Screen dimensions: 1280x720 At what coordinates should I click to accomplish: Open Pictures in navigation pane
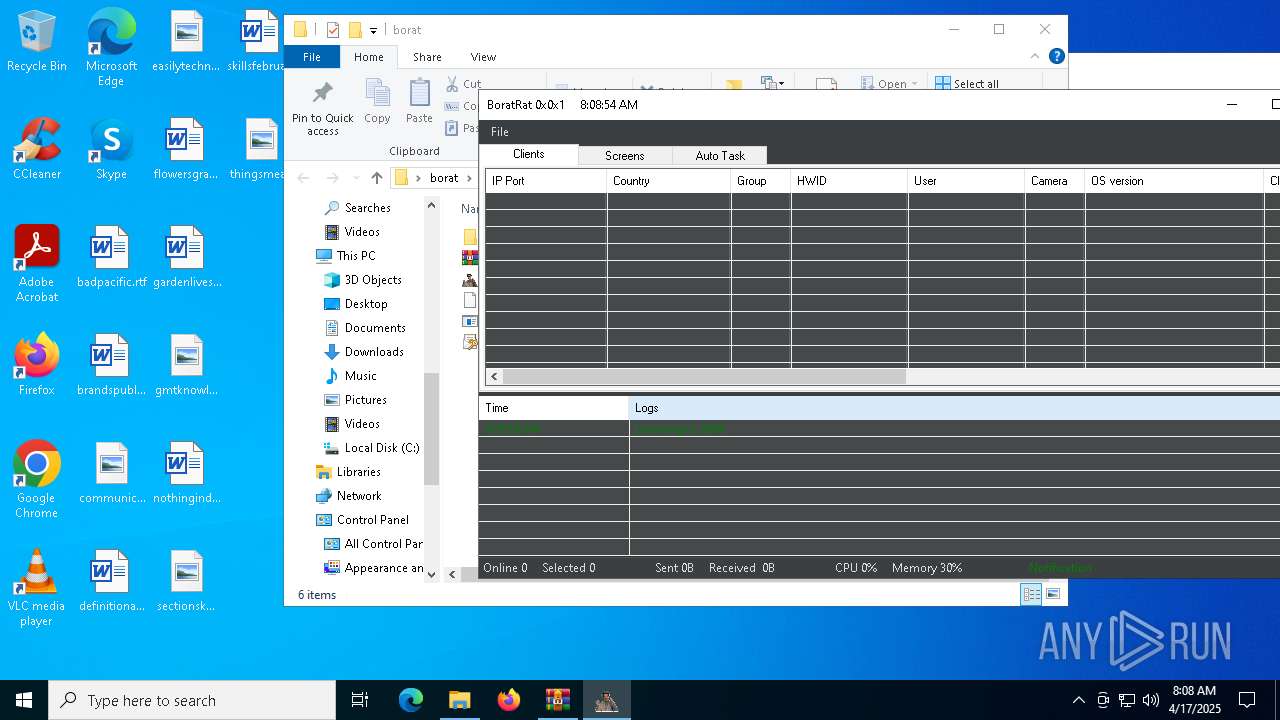click(366, 400)
